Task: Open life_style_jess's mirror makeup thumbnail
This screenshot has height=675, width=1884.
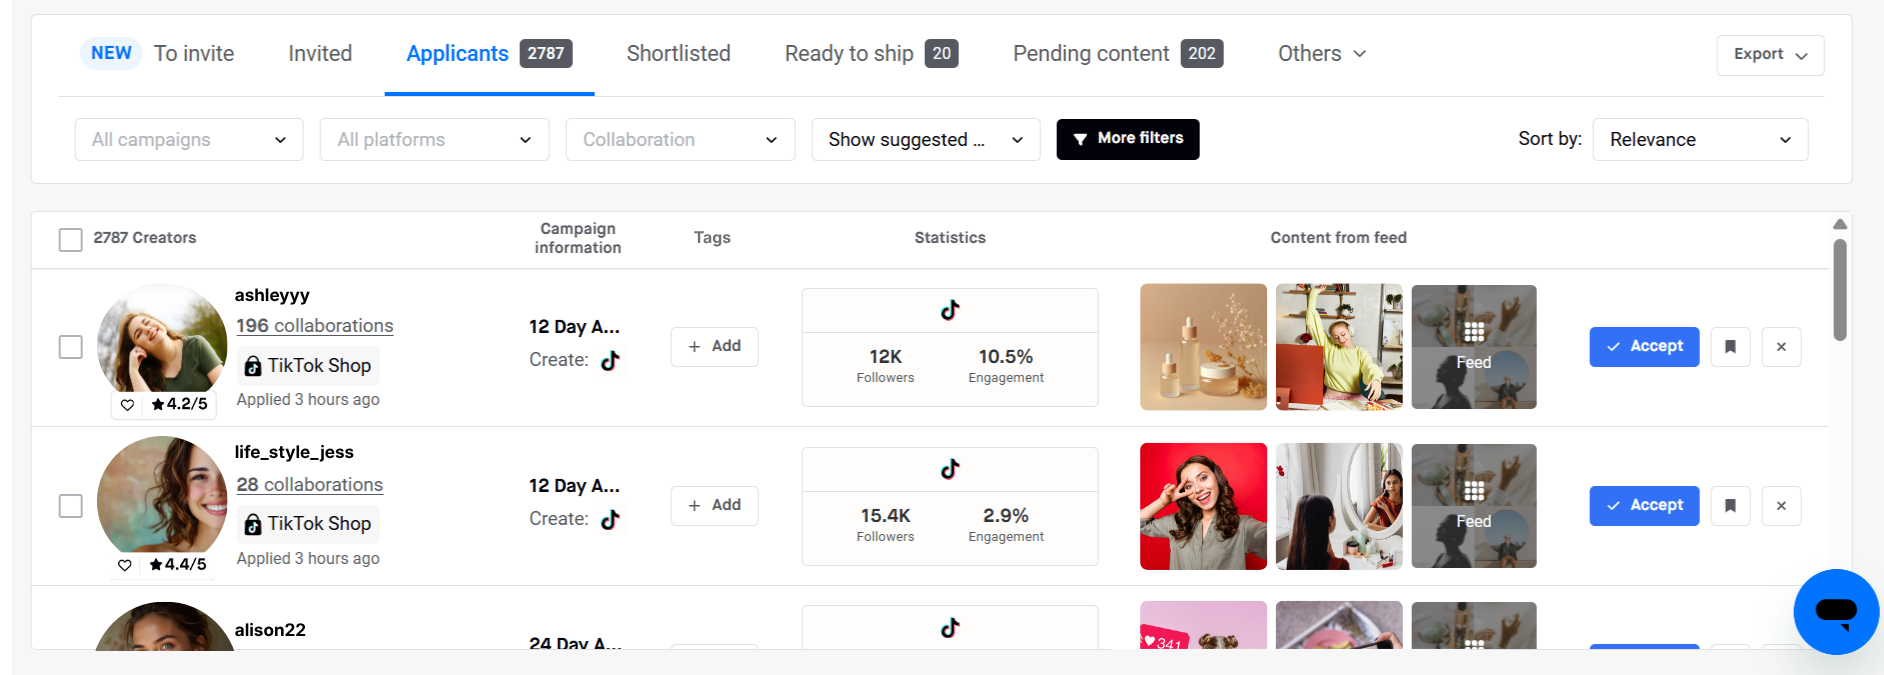Action: tap(1339, 506)
